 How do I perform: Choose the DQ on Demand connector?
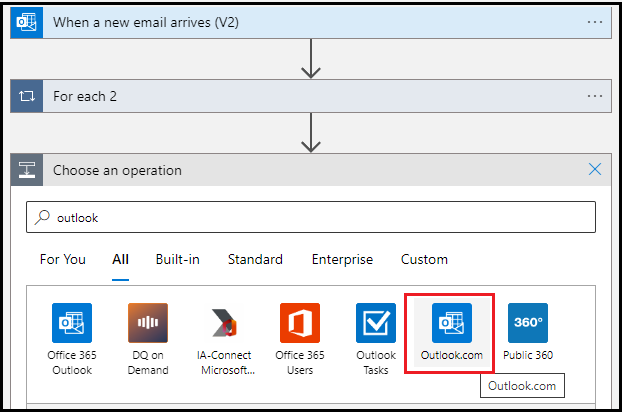[148, 323]
